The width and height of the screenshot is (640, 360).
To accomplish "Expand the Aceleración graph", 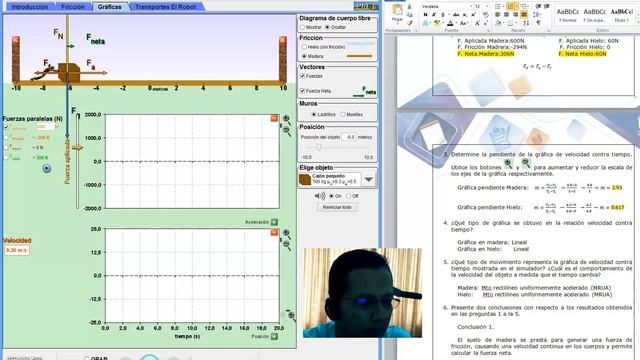I will (x=274, y=222).
